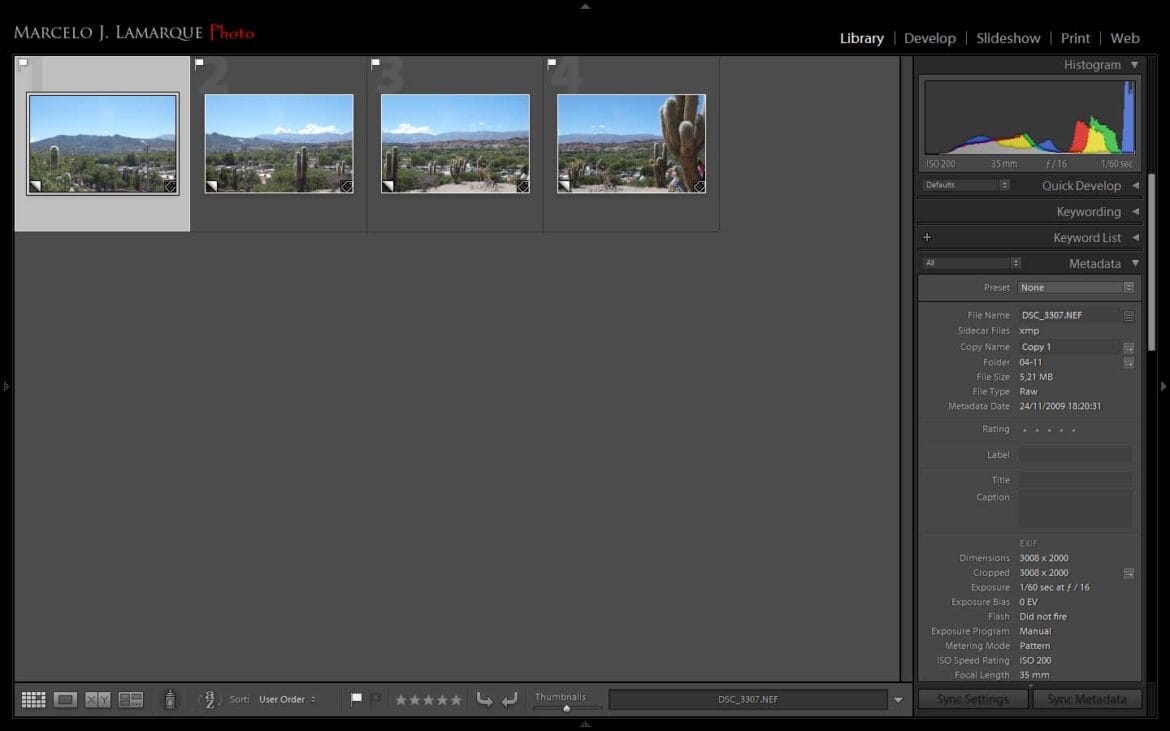Open the Metadata Preset dropdown showing None
The image size is (1170, 731).
pyautogui.click(x=1077, y=287)
